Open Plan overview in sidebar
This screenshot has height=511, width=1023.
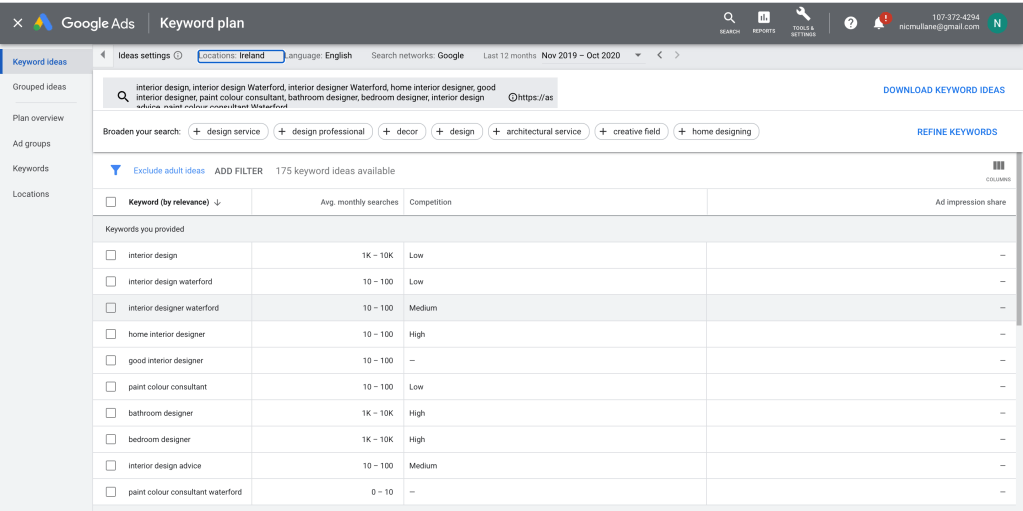coord(38,118)
